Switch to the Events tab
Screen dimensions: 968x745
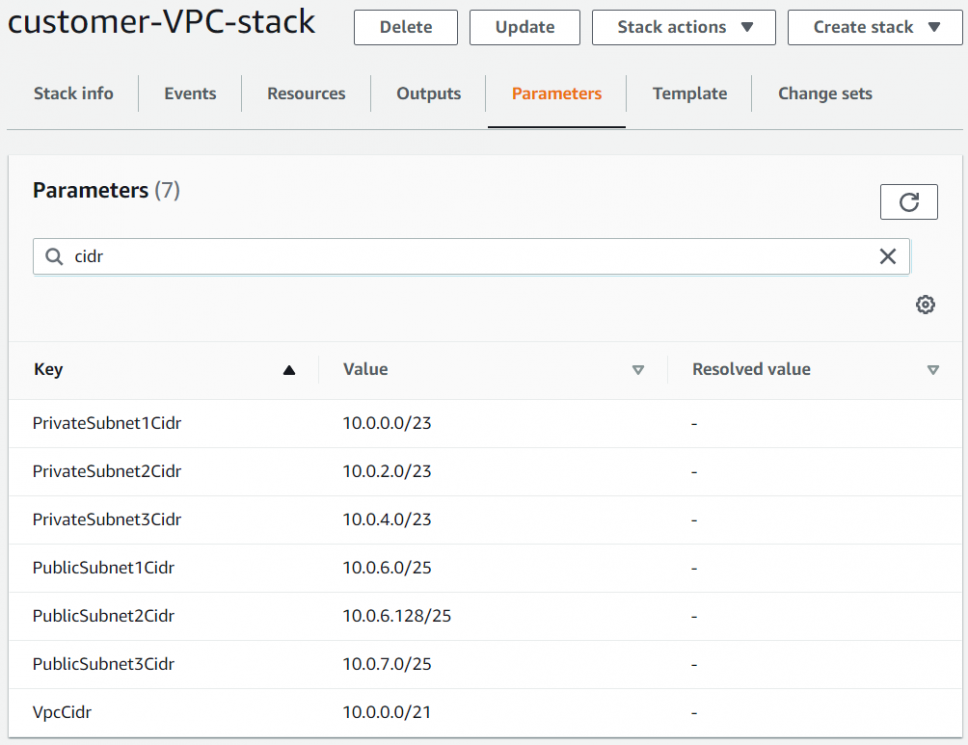(190, 93)
